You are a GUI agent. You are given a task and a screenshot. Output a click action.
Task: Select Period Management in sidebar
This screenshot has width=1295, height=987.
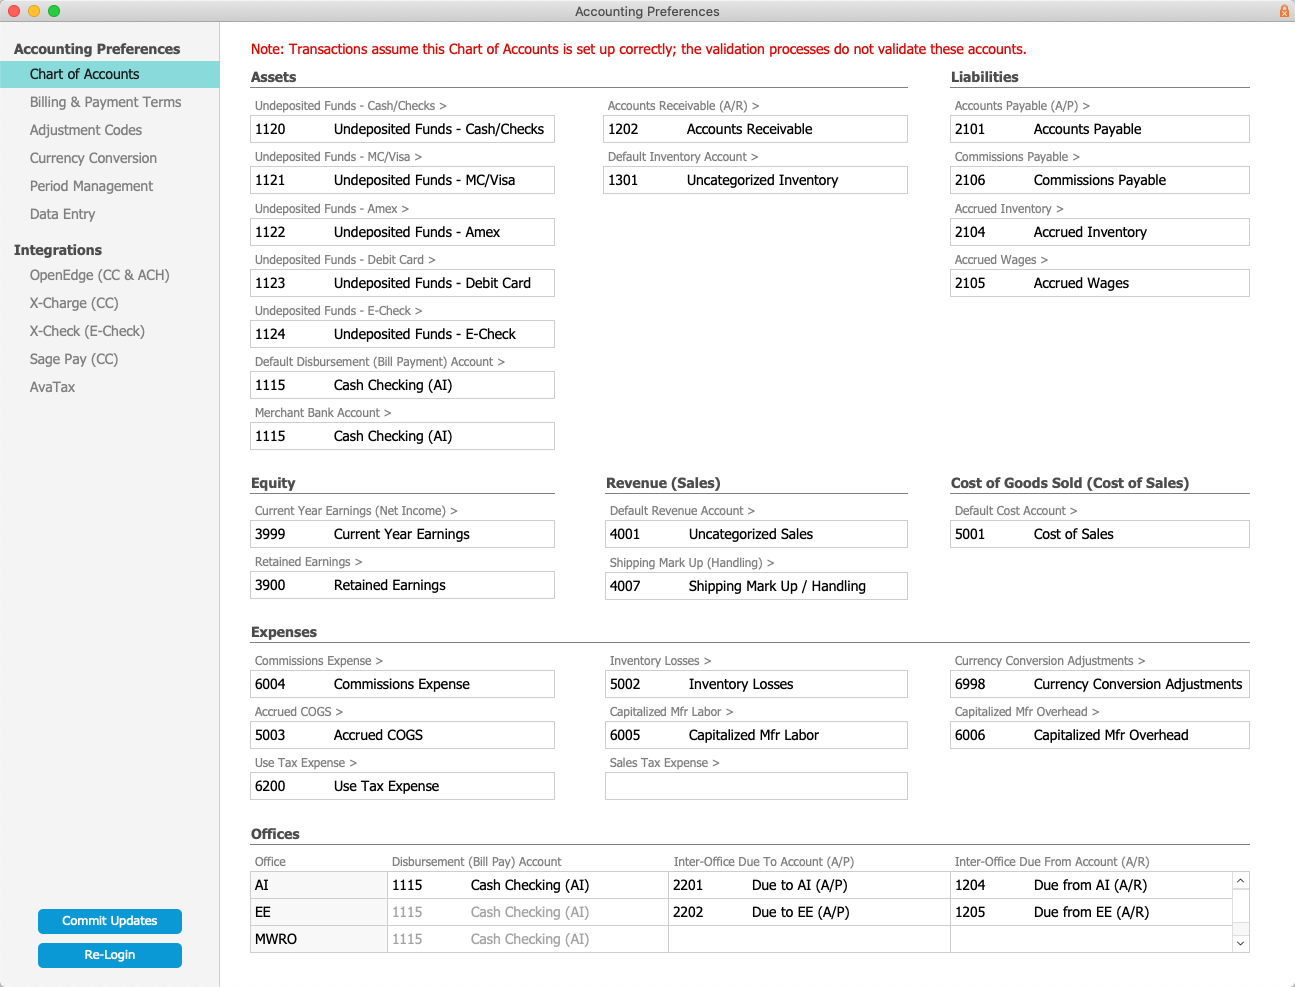point(91,186)
